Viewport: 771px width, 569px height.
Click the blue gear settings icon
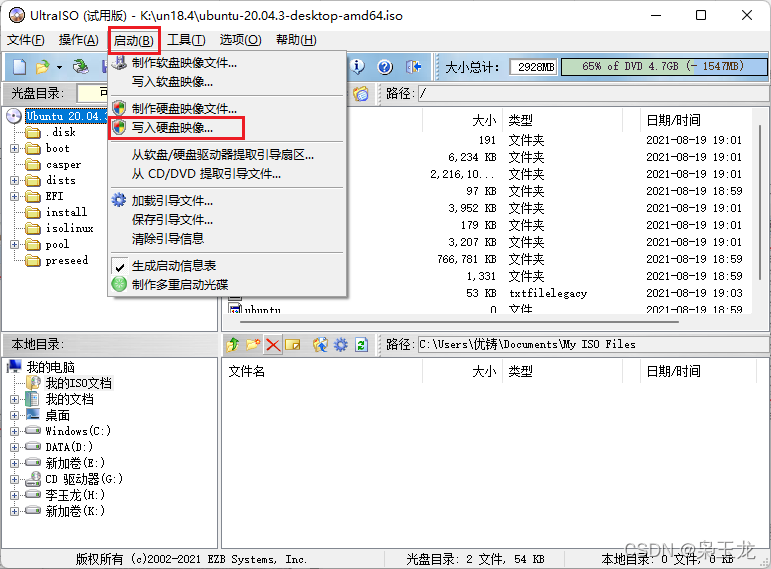(x=341, y=345)
